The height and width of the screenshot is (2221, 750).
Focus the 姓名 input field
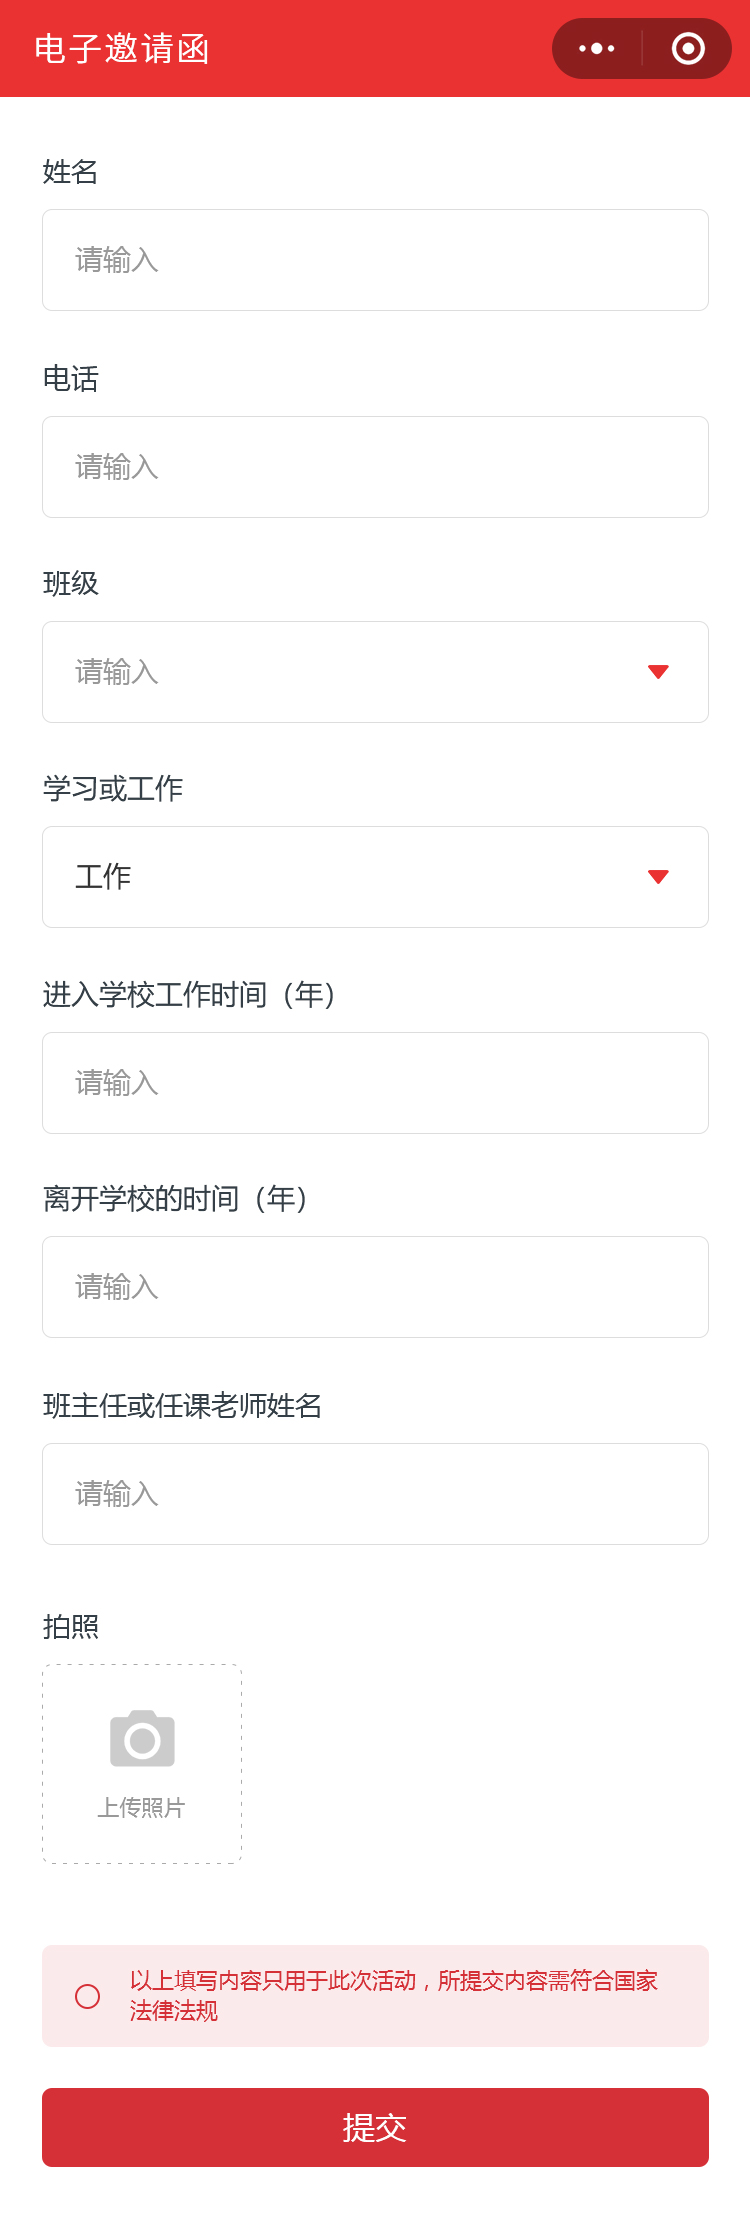pyautogui.click(x=375, y=260)
